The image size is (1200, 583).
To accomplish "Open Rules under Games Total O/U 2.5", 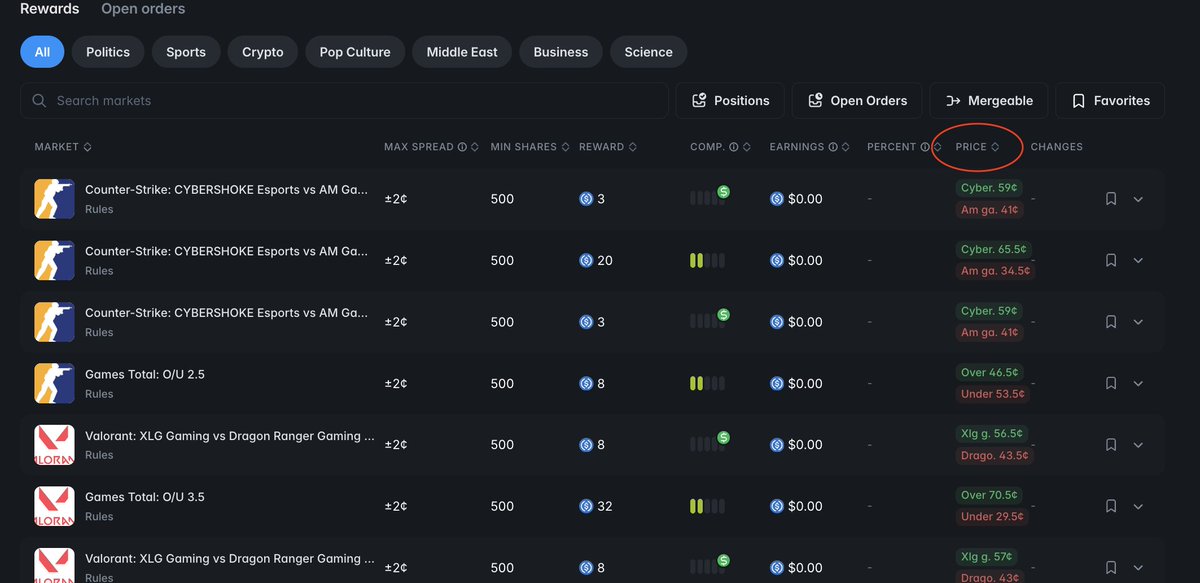I will 99,394.
